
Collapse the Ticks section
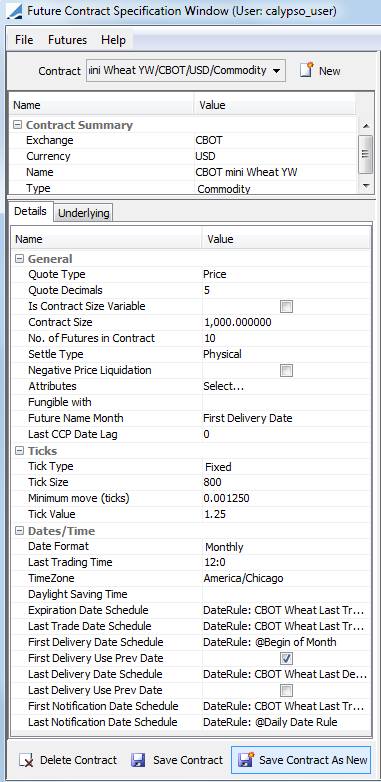click(x=19, y=451)
